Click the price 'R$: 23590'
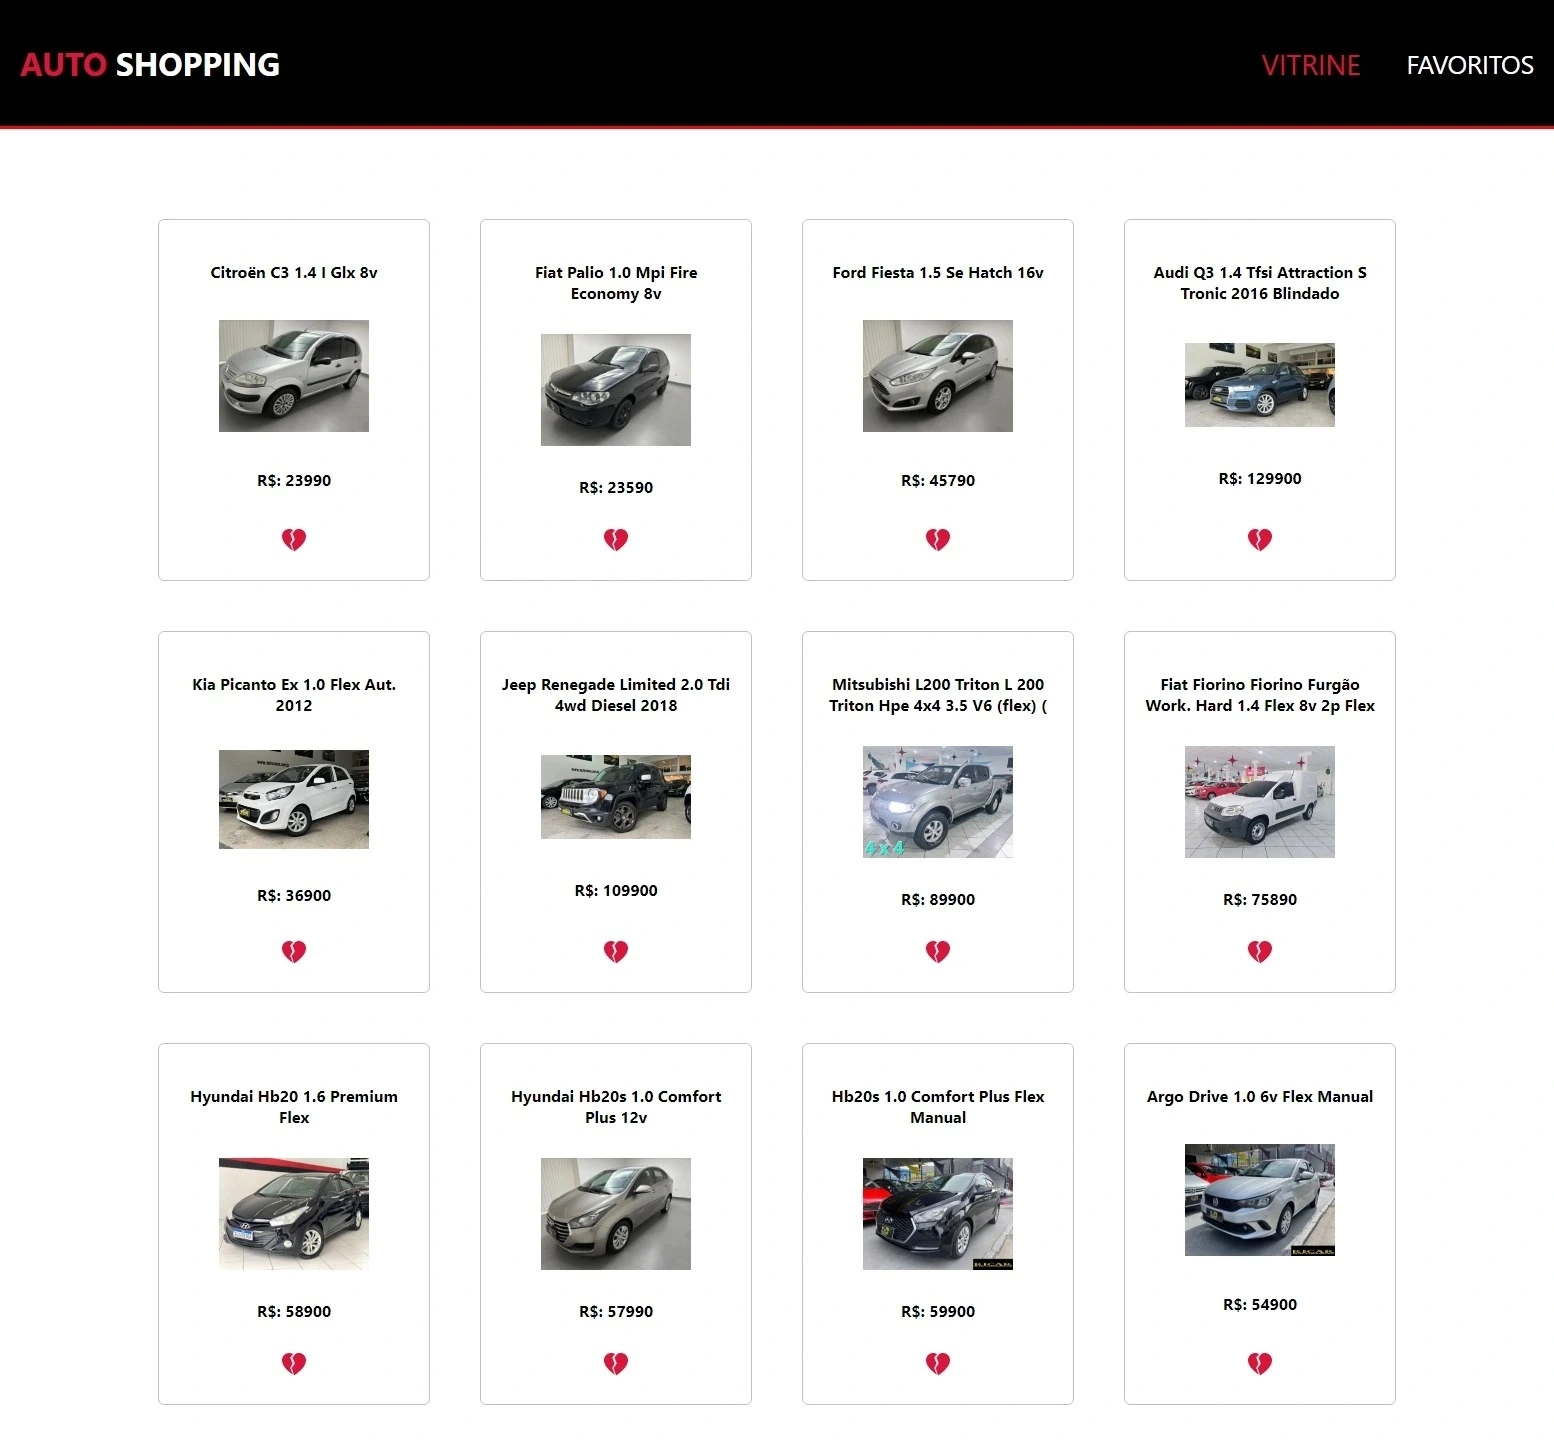Image resolution: width=1554 pixels, height=1441 pixels. (616, 488)
